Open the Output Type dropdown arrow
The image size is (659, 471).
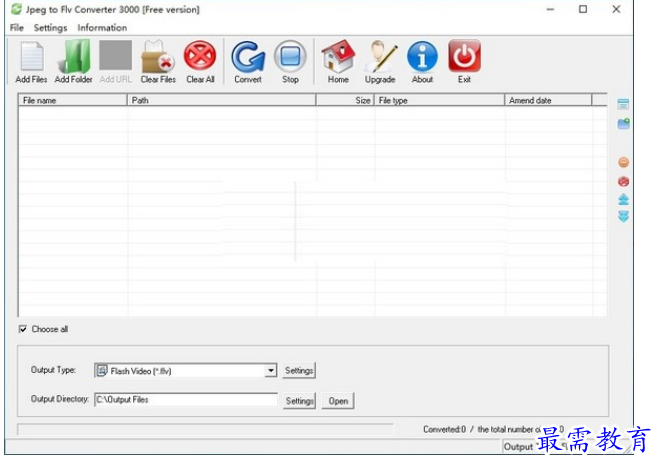tap(271, 371)
